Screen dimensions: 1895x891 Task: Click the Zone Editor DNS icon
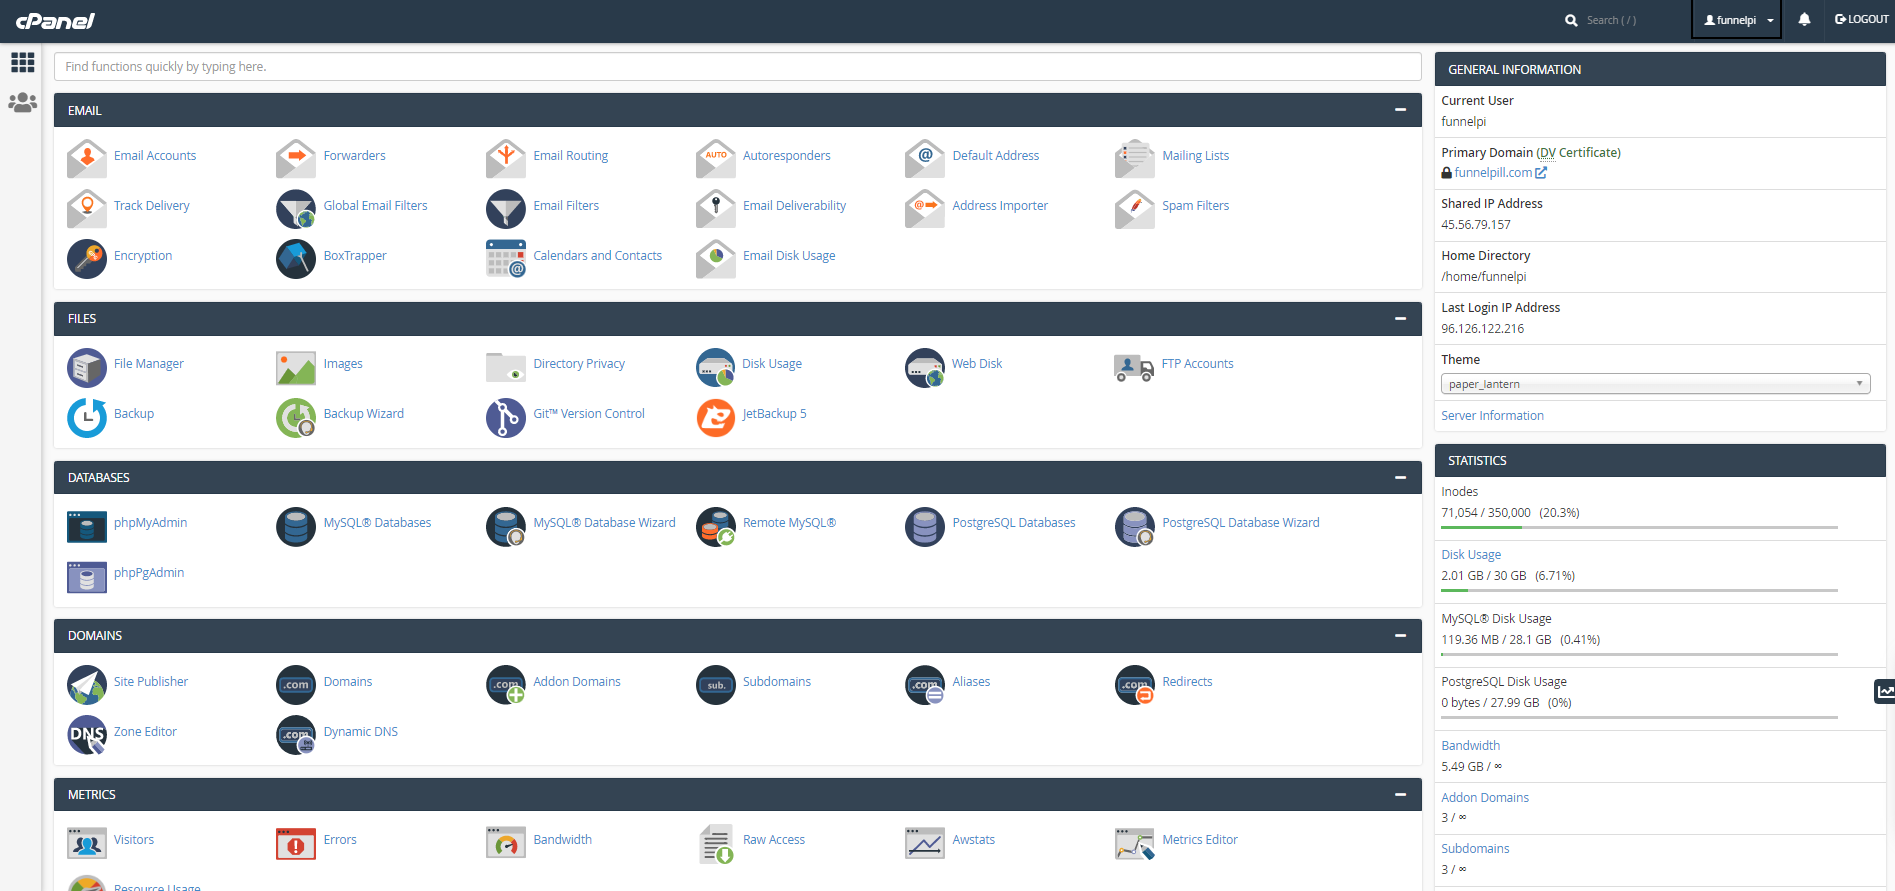pyautogui.click(x=87, y=735)
